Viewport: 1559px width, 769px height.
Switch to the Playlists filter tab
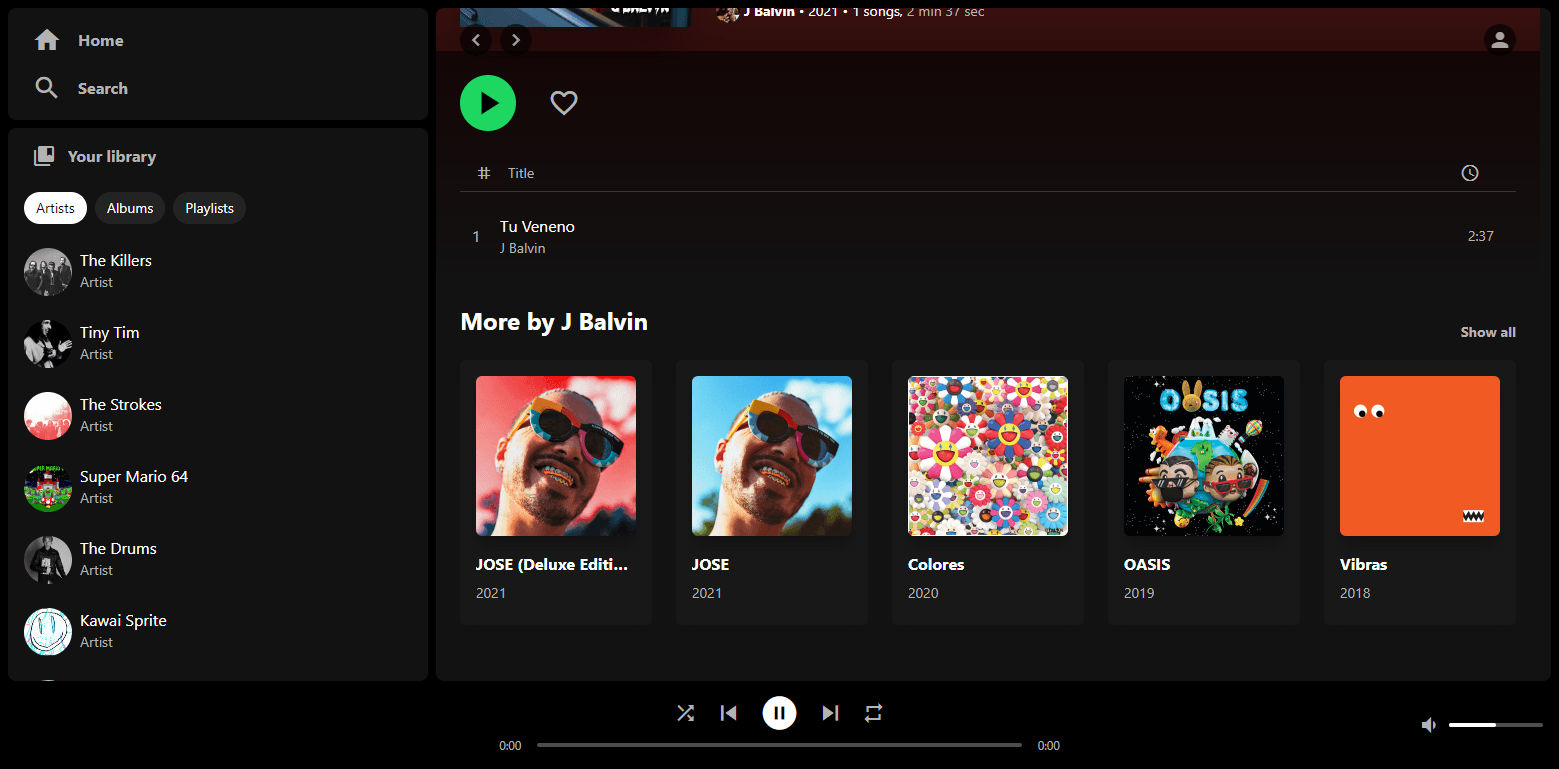[x=209, y=208]
